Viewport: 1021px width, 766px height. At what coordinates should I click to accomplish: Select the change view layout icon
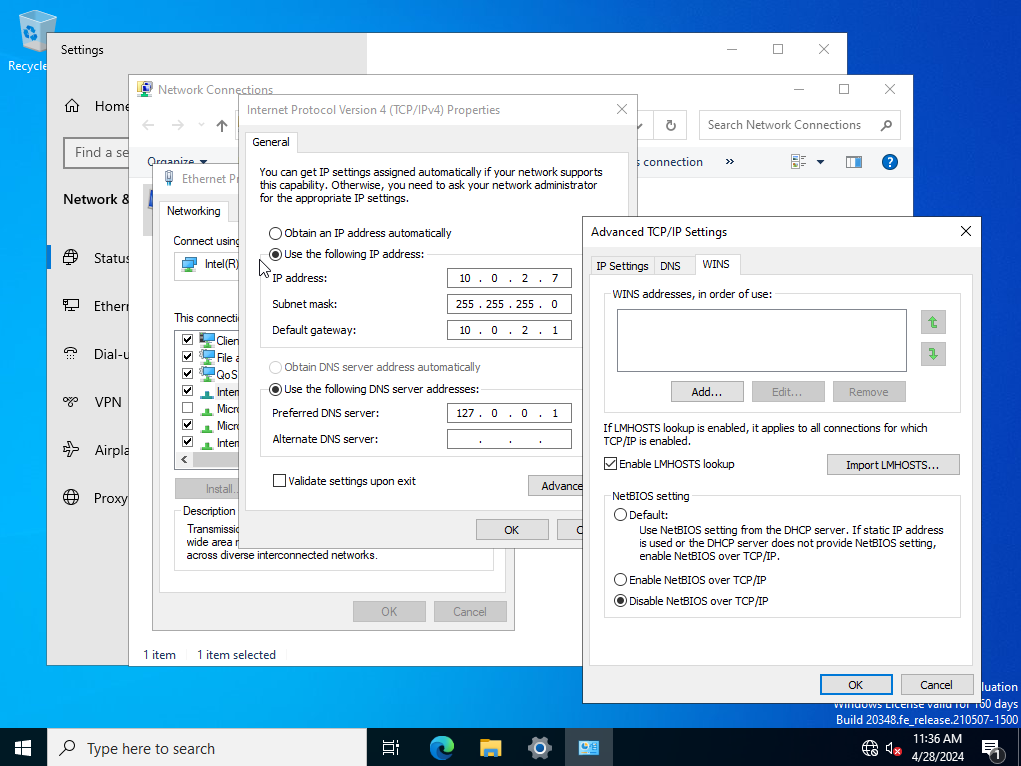(797, 161)
